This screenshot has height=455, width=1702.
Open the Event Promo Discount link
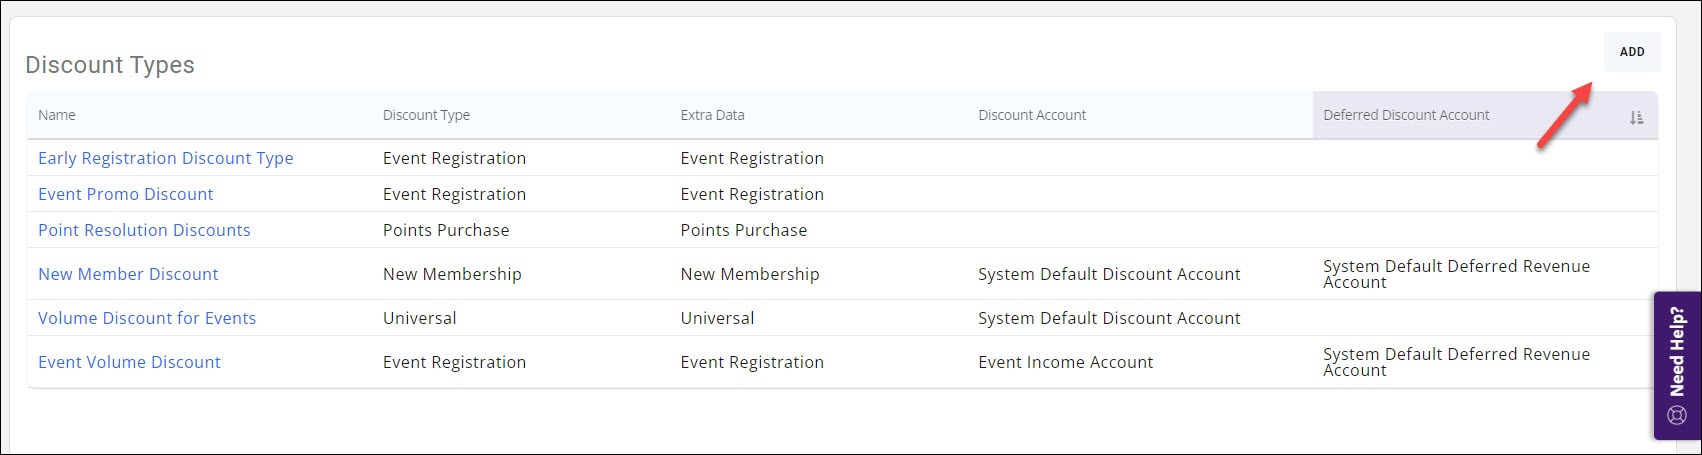[126, 194]
